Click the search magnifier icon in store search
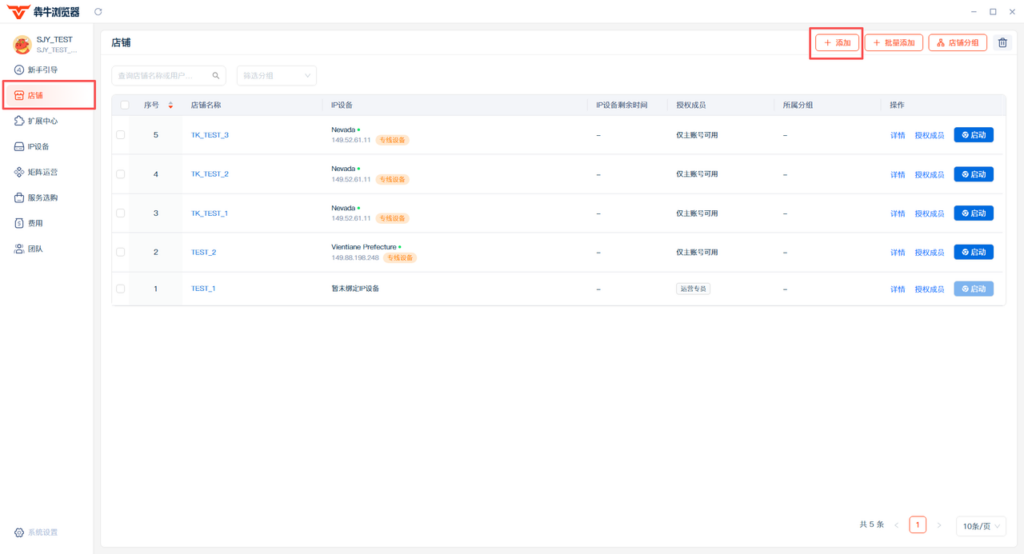 (216, 76)
